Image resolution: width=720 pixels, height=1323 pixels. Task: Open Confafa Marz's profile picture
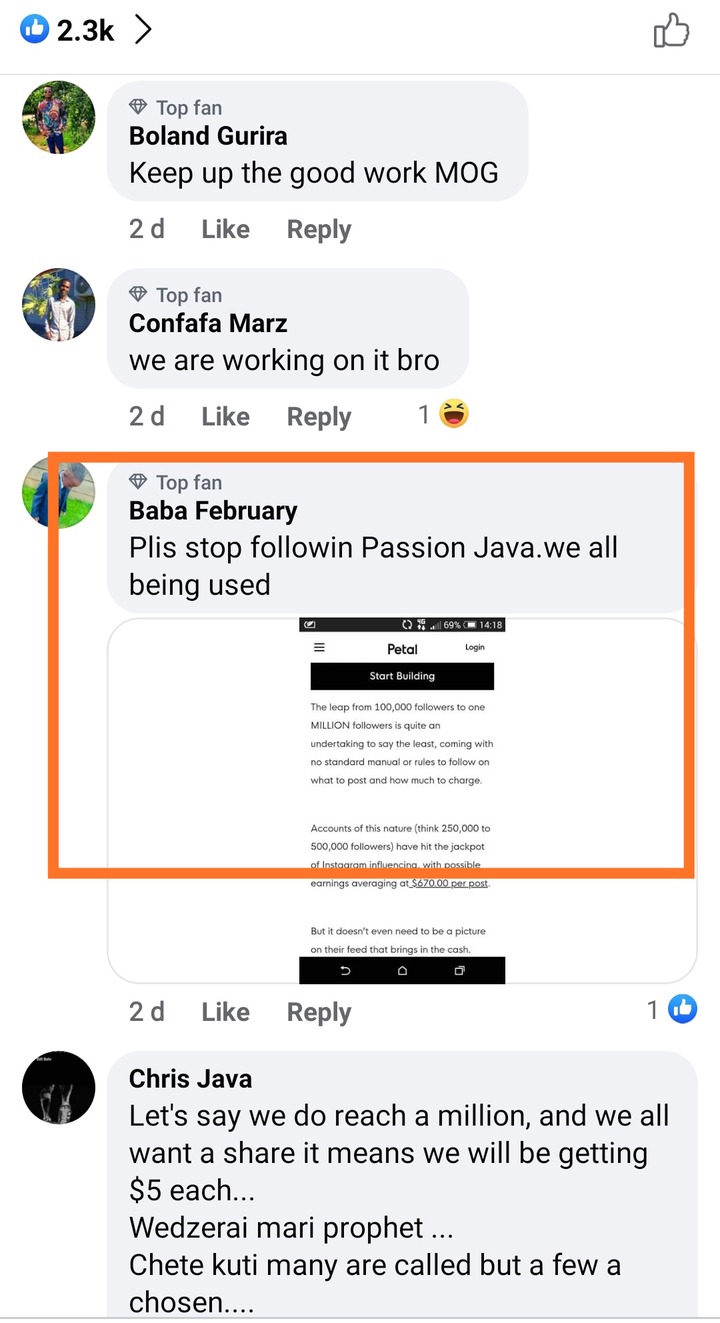coord(58,304)
